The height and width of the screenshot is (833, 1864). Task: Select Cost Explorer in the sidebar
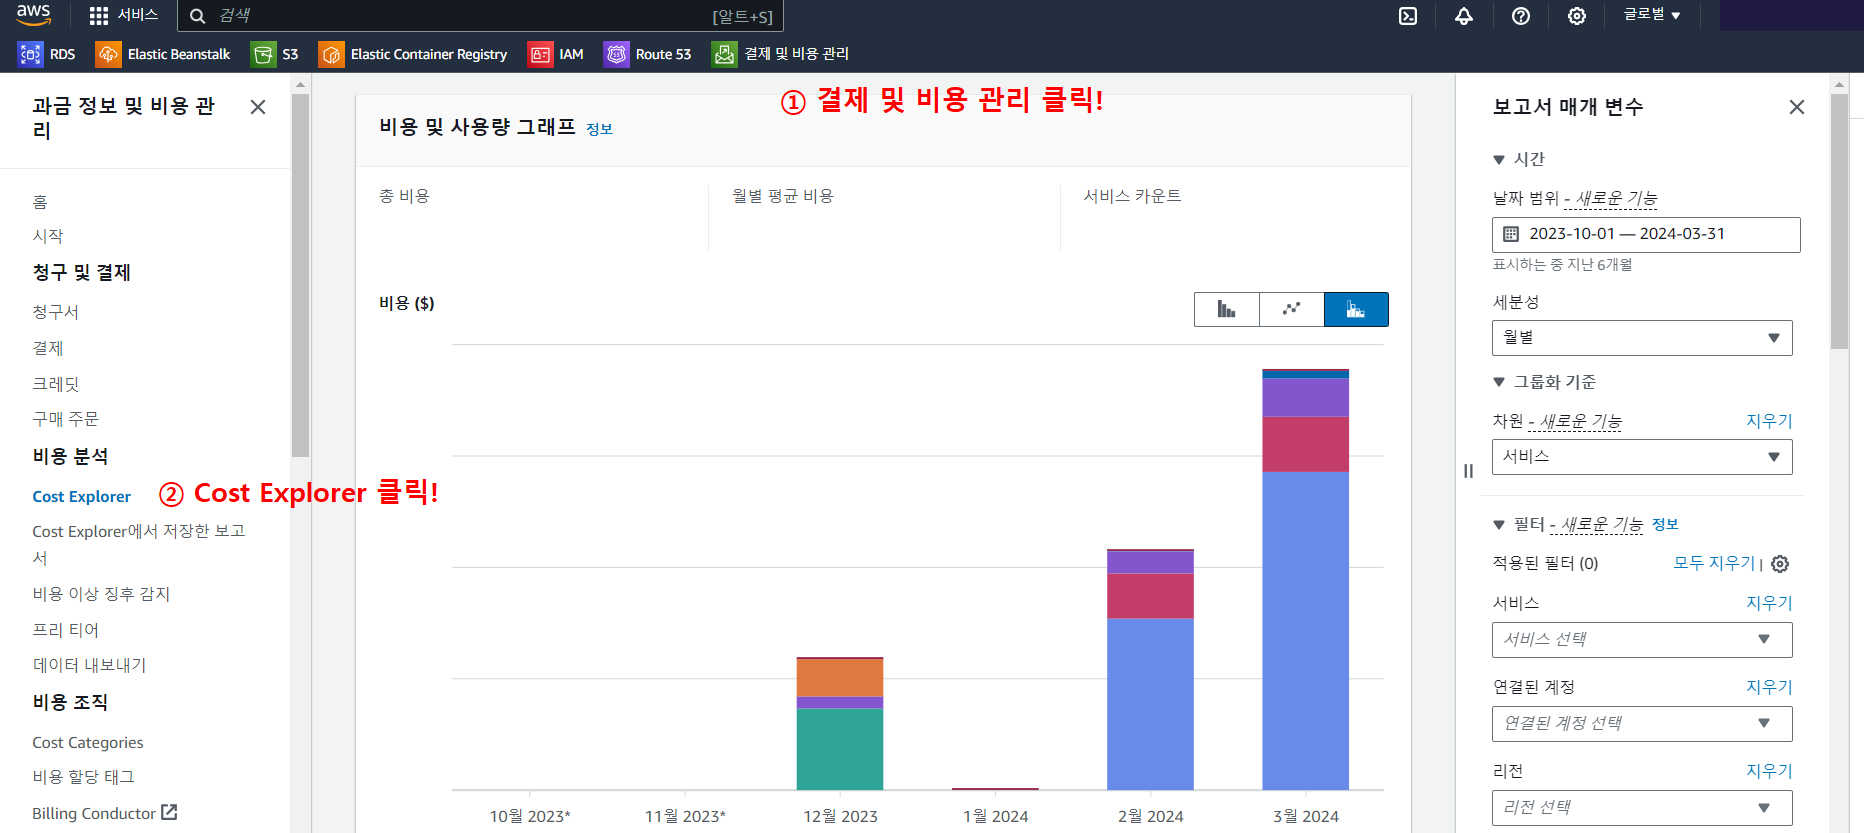click(82, 497)
